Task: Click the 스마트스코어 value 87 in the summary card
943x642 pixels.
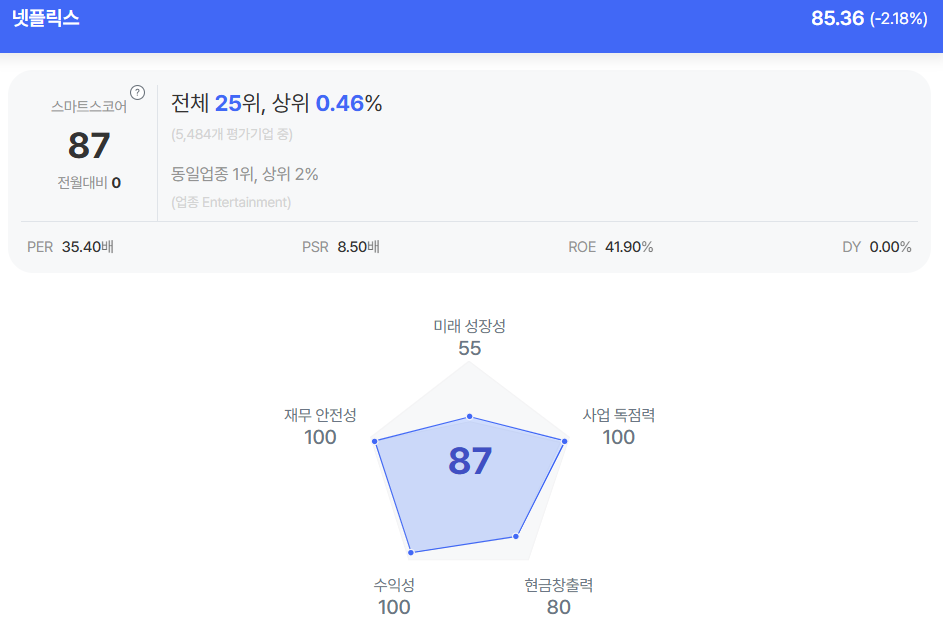Action: coord(89,146)
